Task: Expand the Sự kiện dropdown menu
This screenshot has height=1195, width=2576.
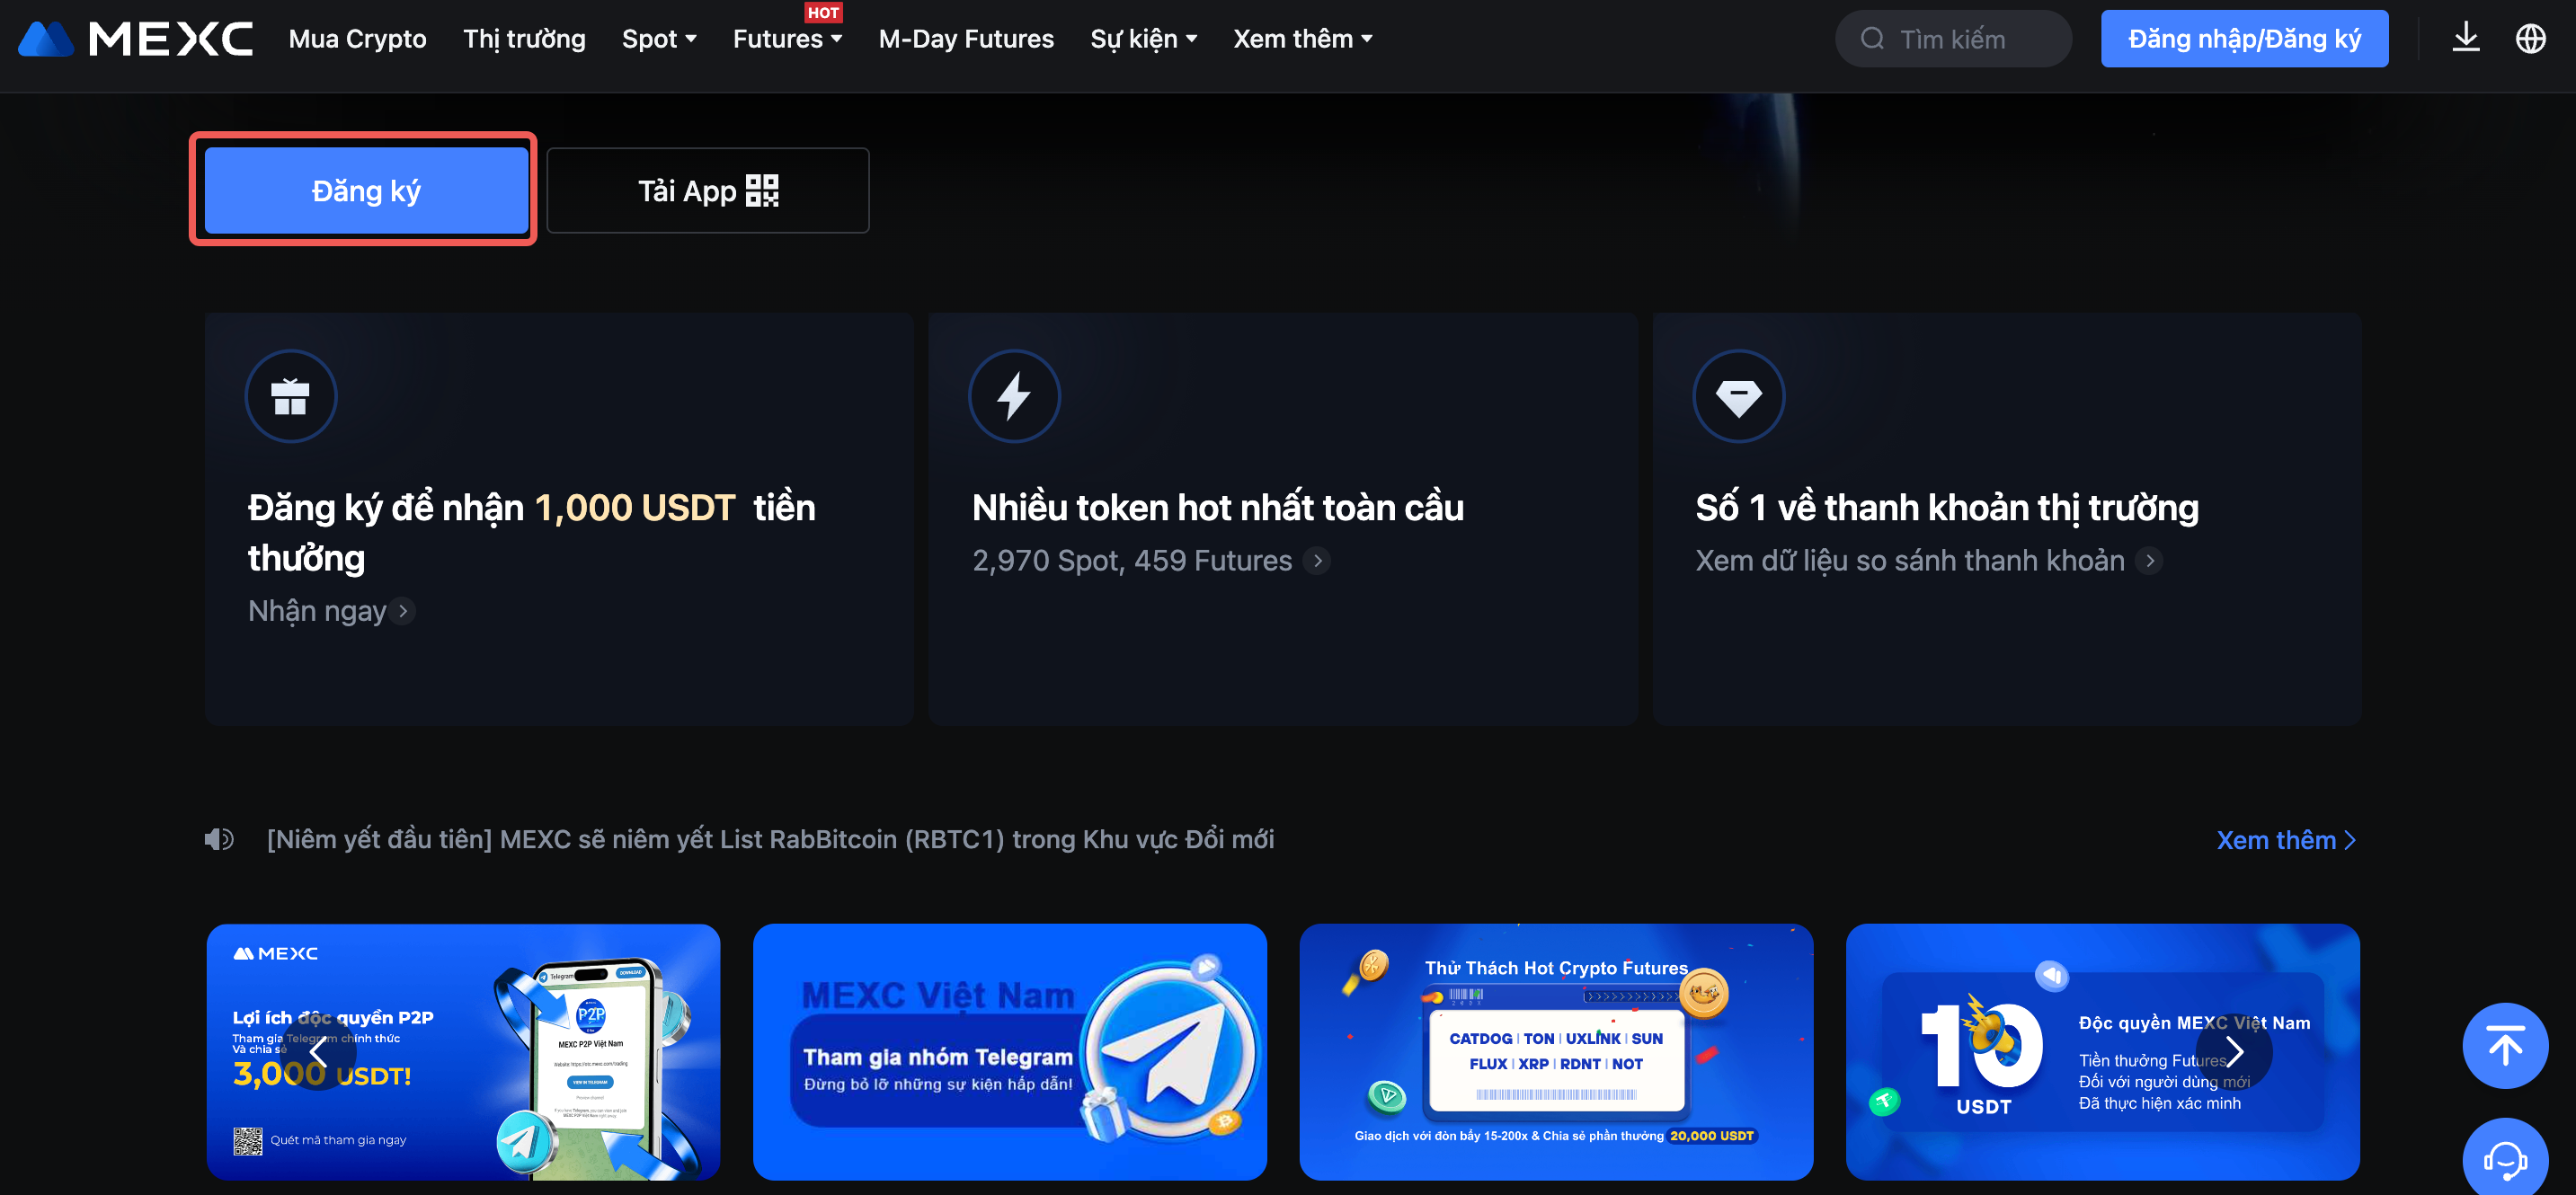Action: [x=1143, y=39]
